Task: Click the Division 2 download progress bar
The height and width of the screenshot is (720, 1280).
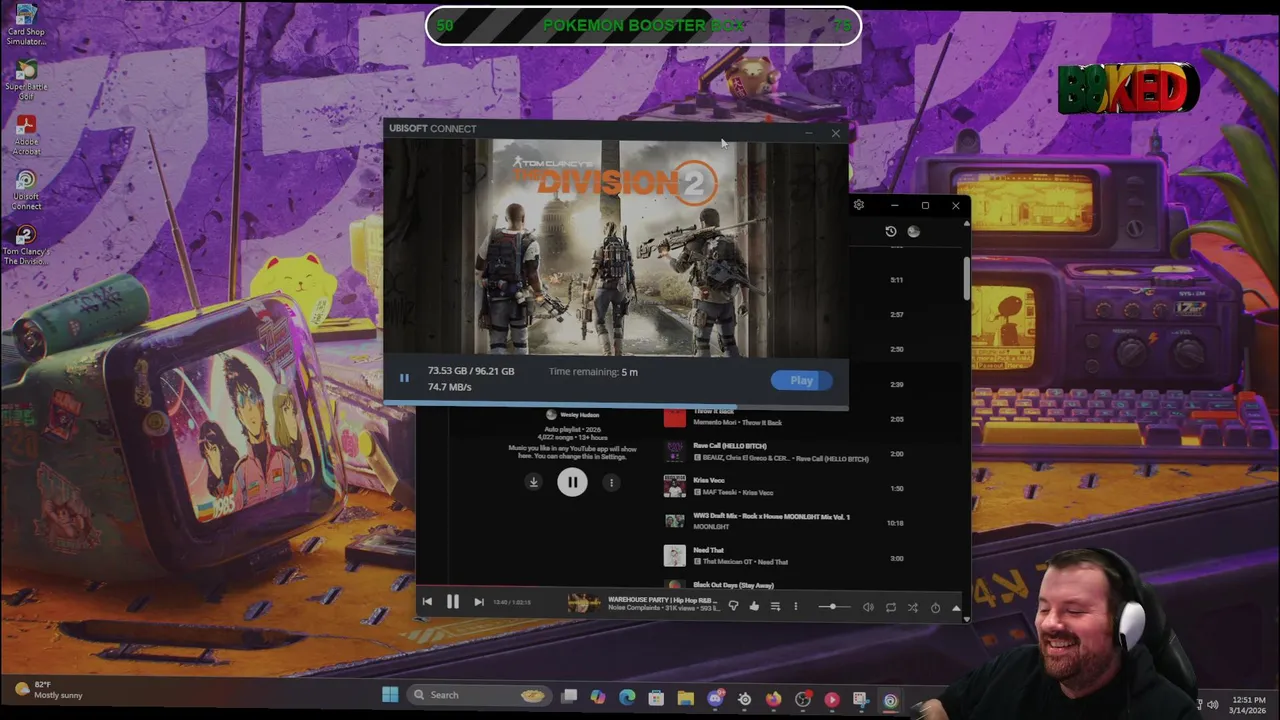Action: click(616, 404)
